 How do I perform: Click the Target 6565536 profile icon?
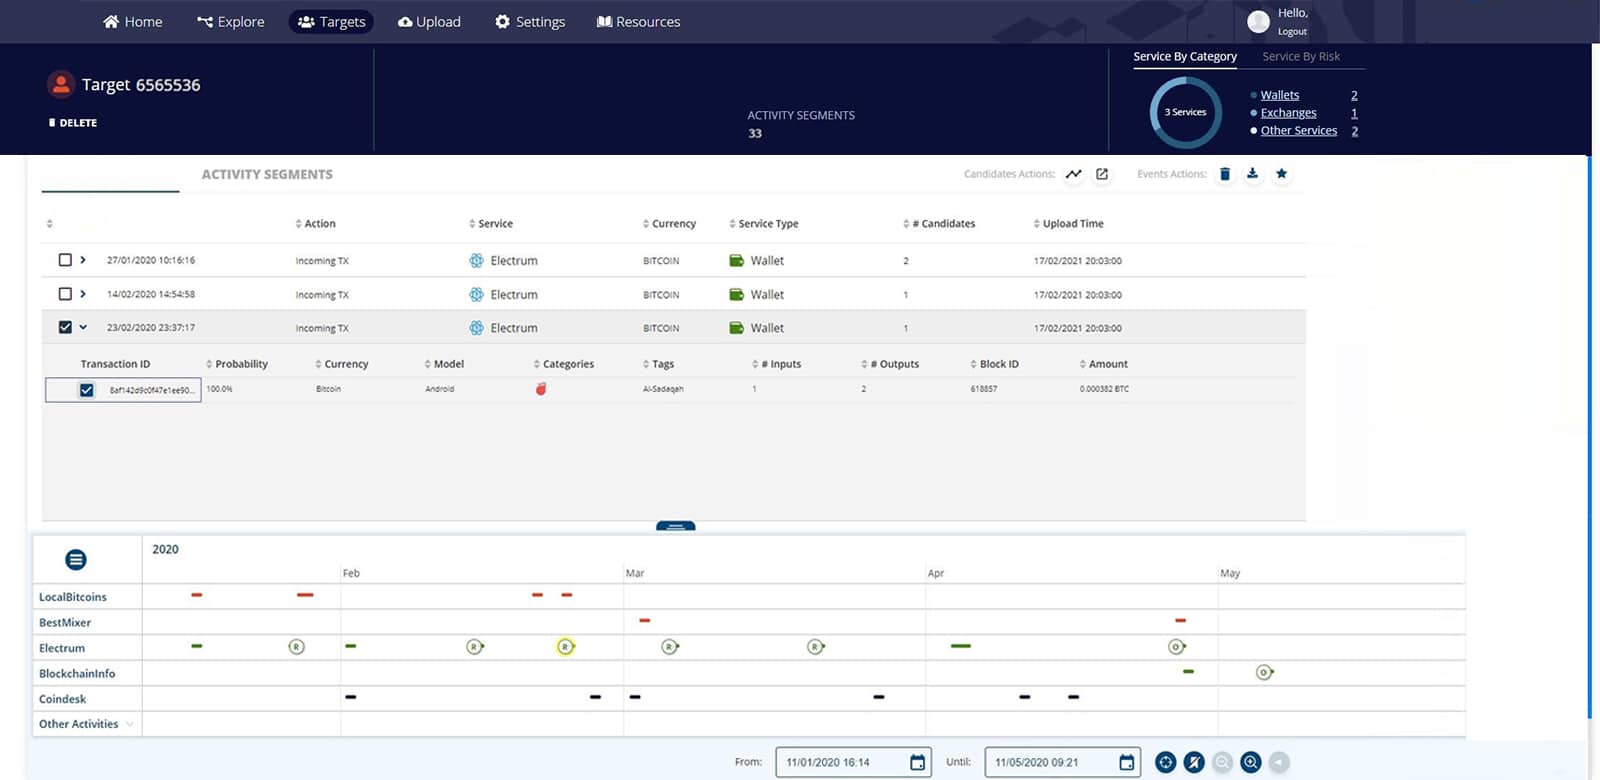(61, 85)
